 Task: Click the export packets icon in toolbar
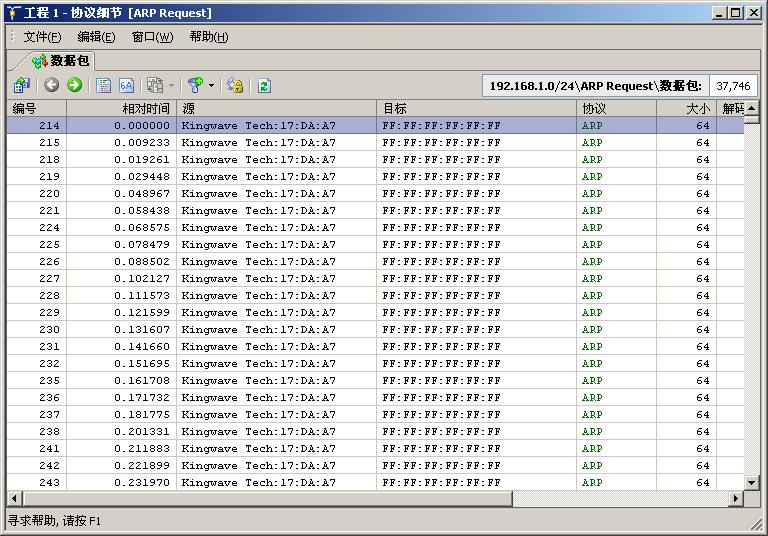tap(22, 86)
